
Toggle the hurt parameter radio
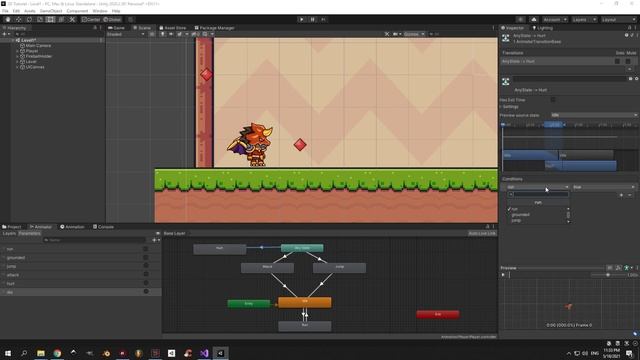pyautogui.click(x=145, y=283)
